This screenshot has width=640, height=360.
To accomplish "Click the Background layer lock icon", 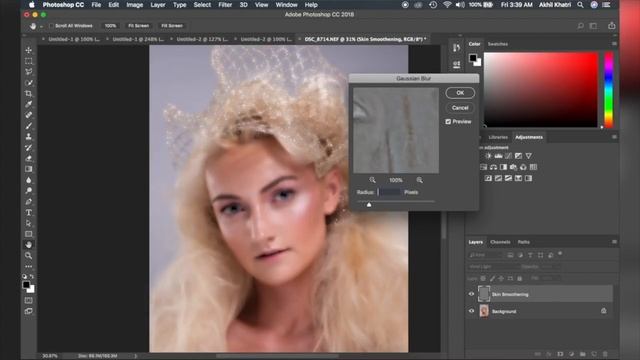I will pyautogui.click(x=603, y=311).
